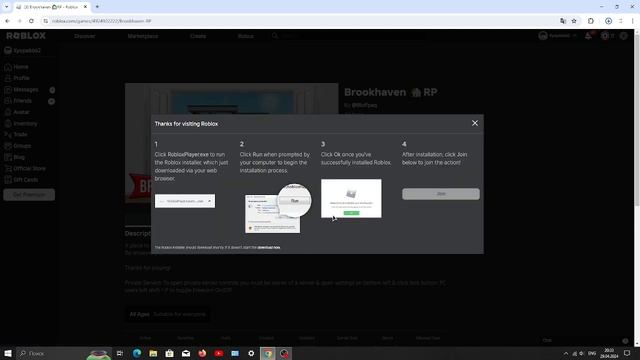Switch to Chrome on the taskbar

pos(268,353)
